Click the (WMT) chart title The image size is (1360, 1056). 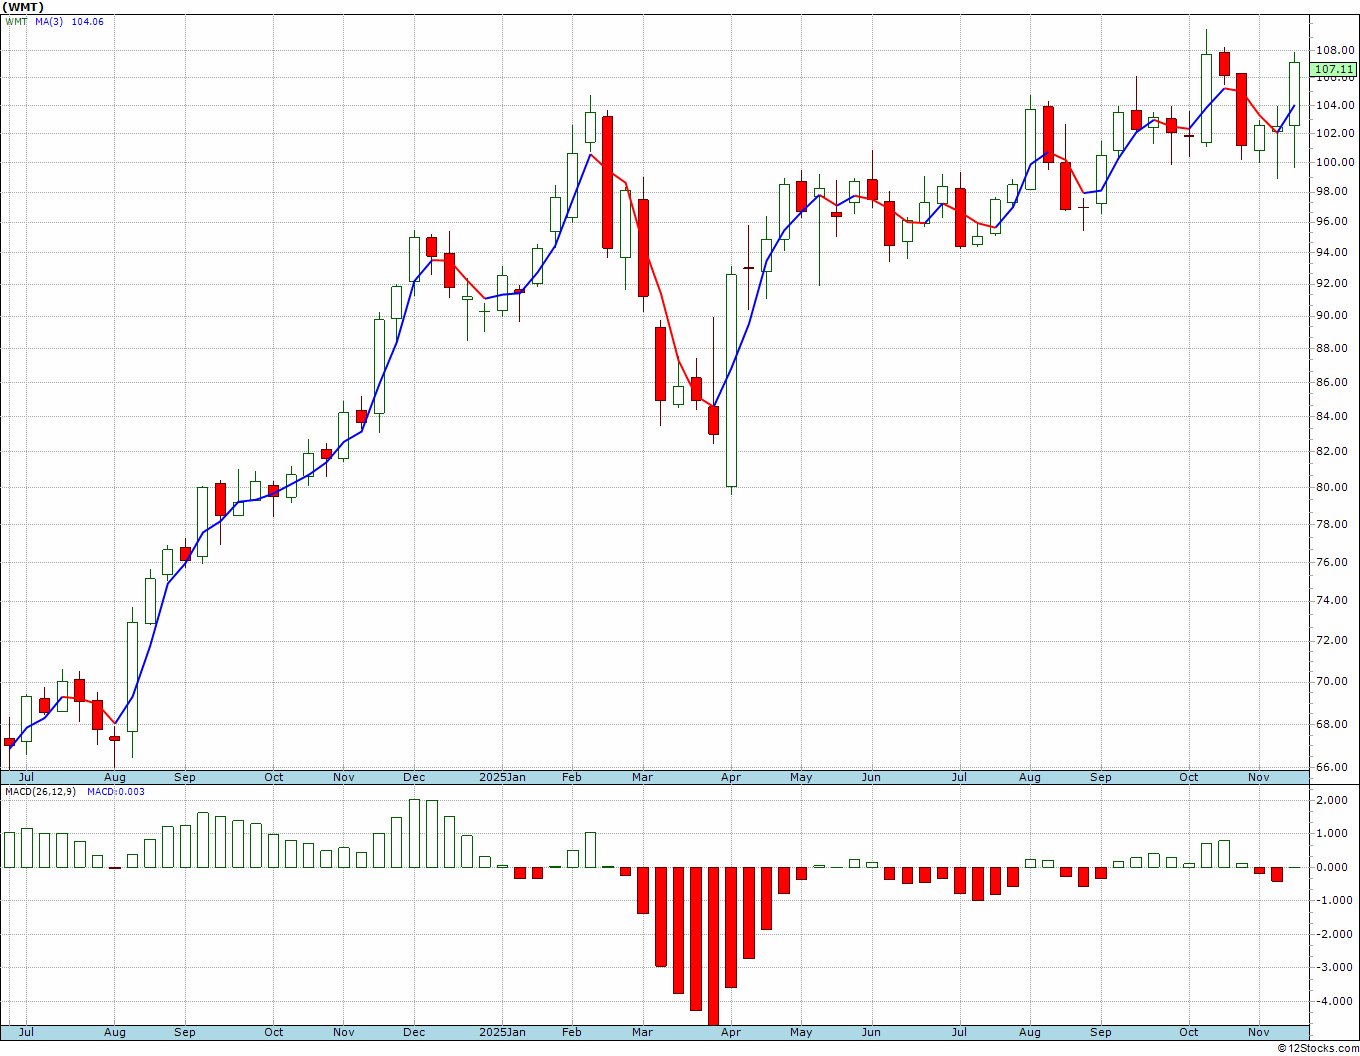click(22, 7)
